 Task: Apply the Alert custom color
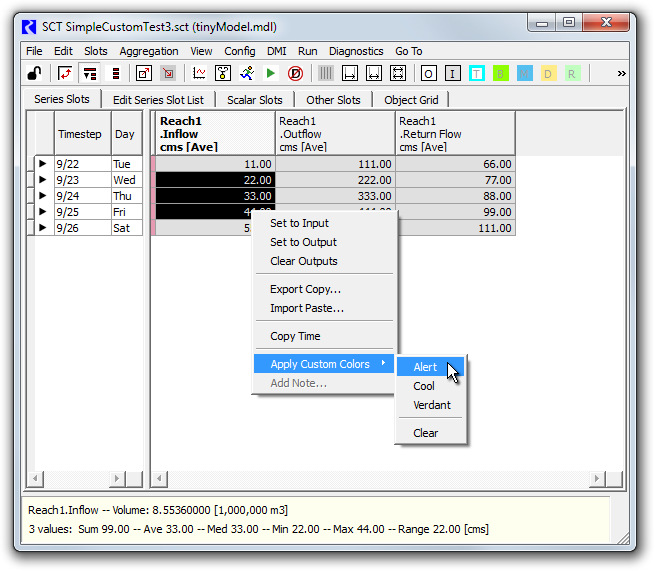[x=430, y=367]
